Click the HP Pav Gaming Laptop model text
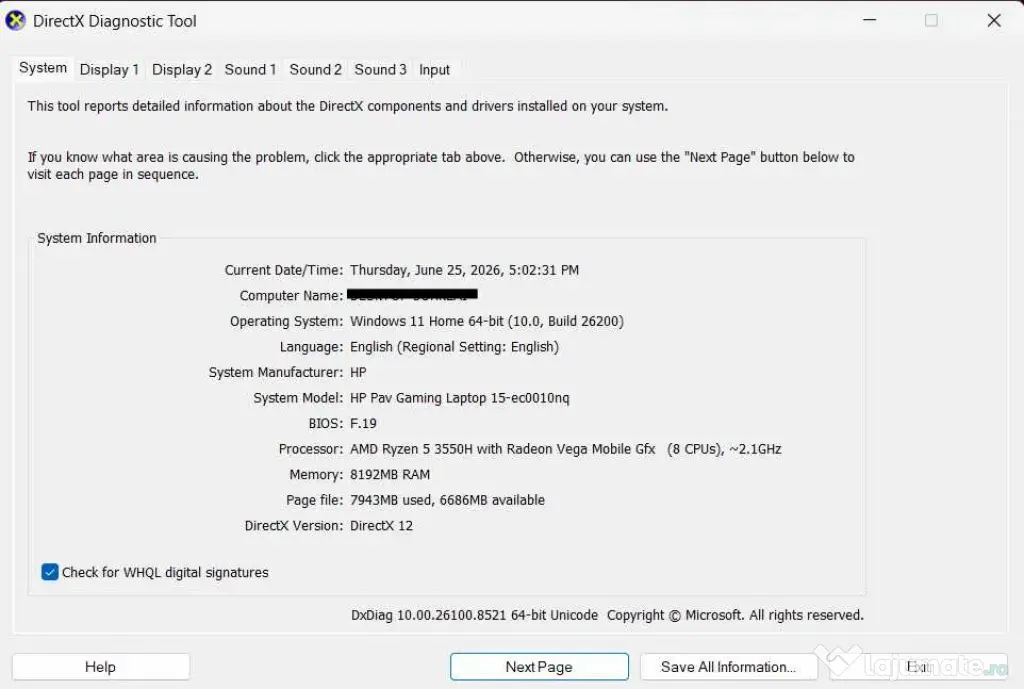The image size is (1024, 689). coord(460,398)
